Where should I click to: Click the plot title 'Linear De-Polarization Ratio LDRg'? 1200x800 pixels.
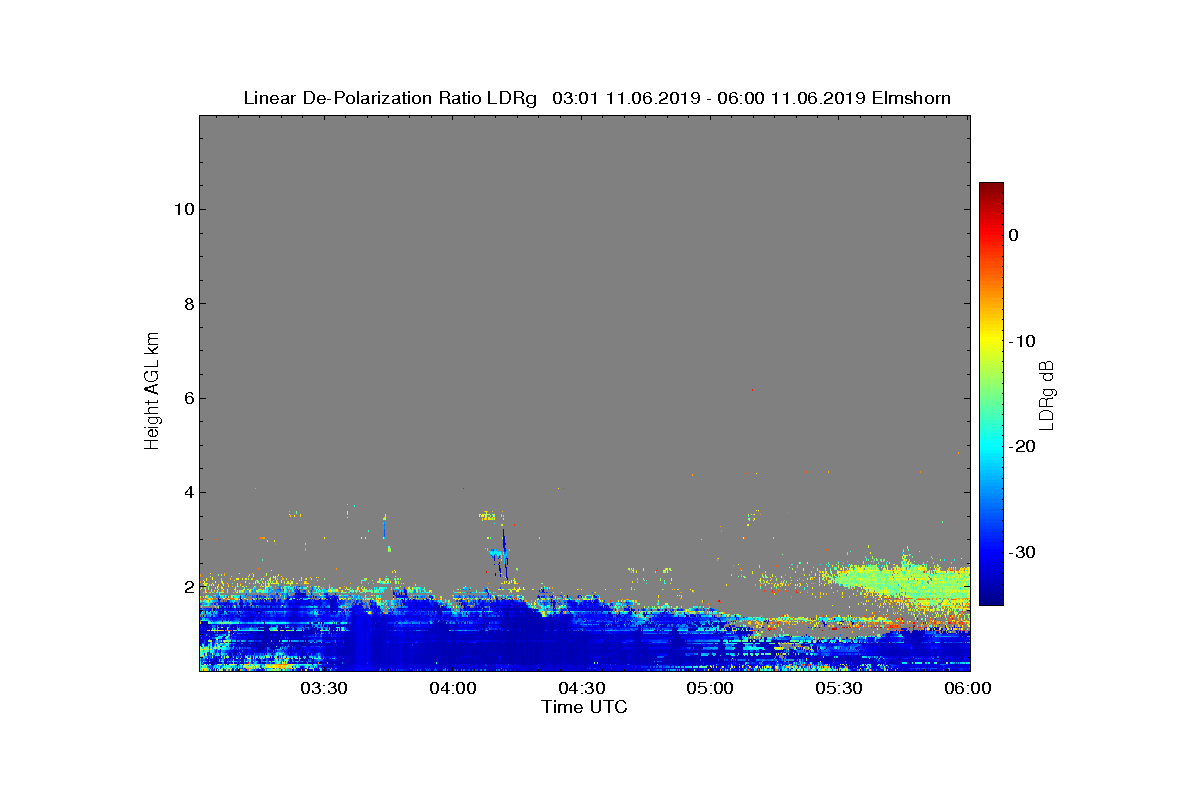[x=390, y=98]
